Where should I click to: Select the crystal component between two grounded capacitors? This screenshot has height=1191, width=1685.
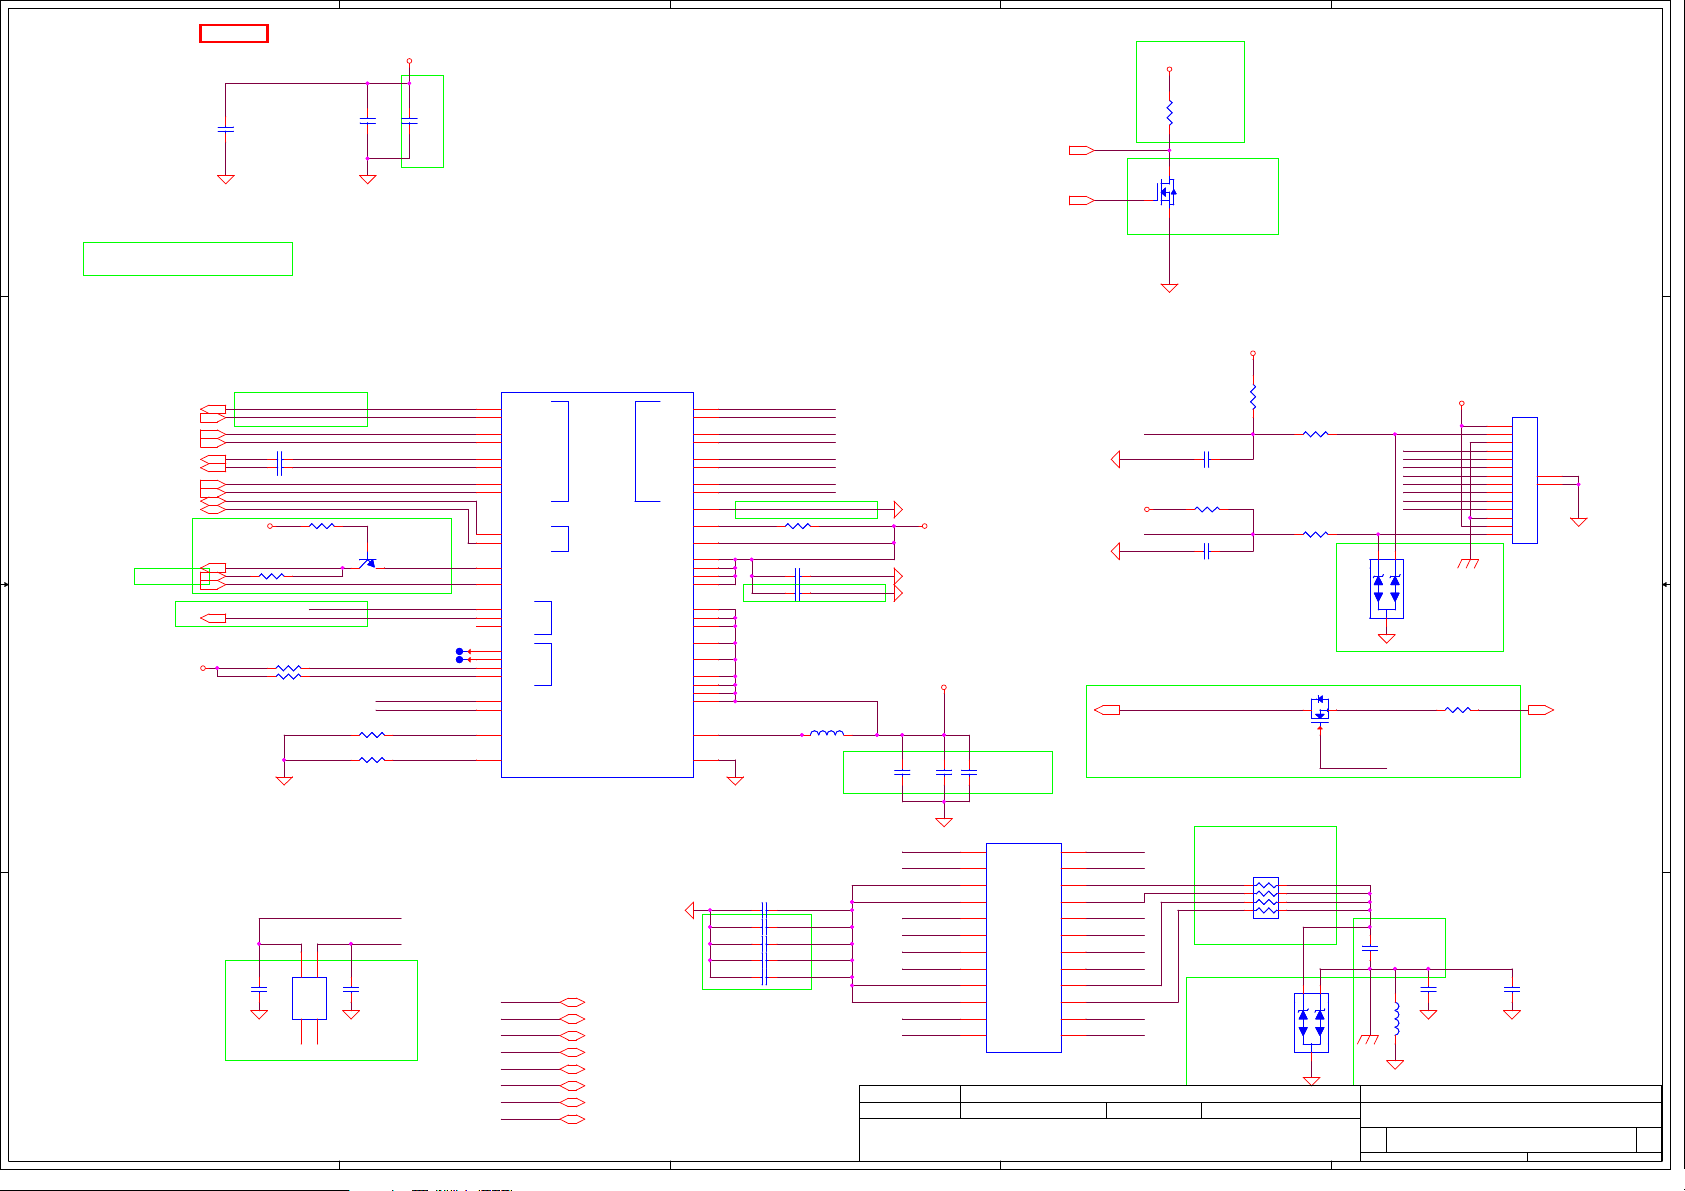tap(309, 998)
